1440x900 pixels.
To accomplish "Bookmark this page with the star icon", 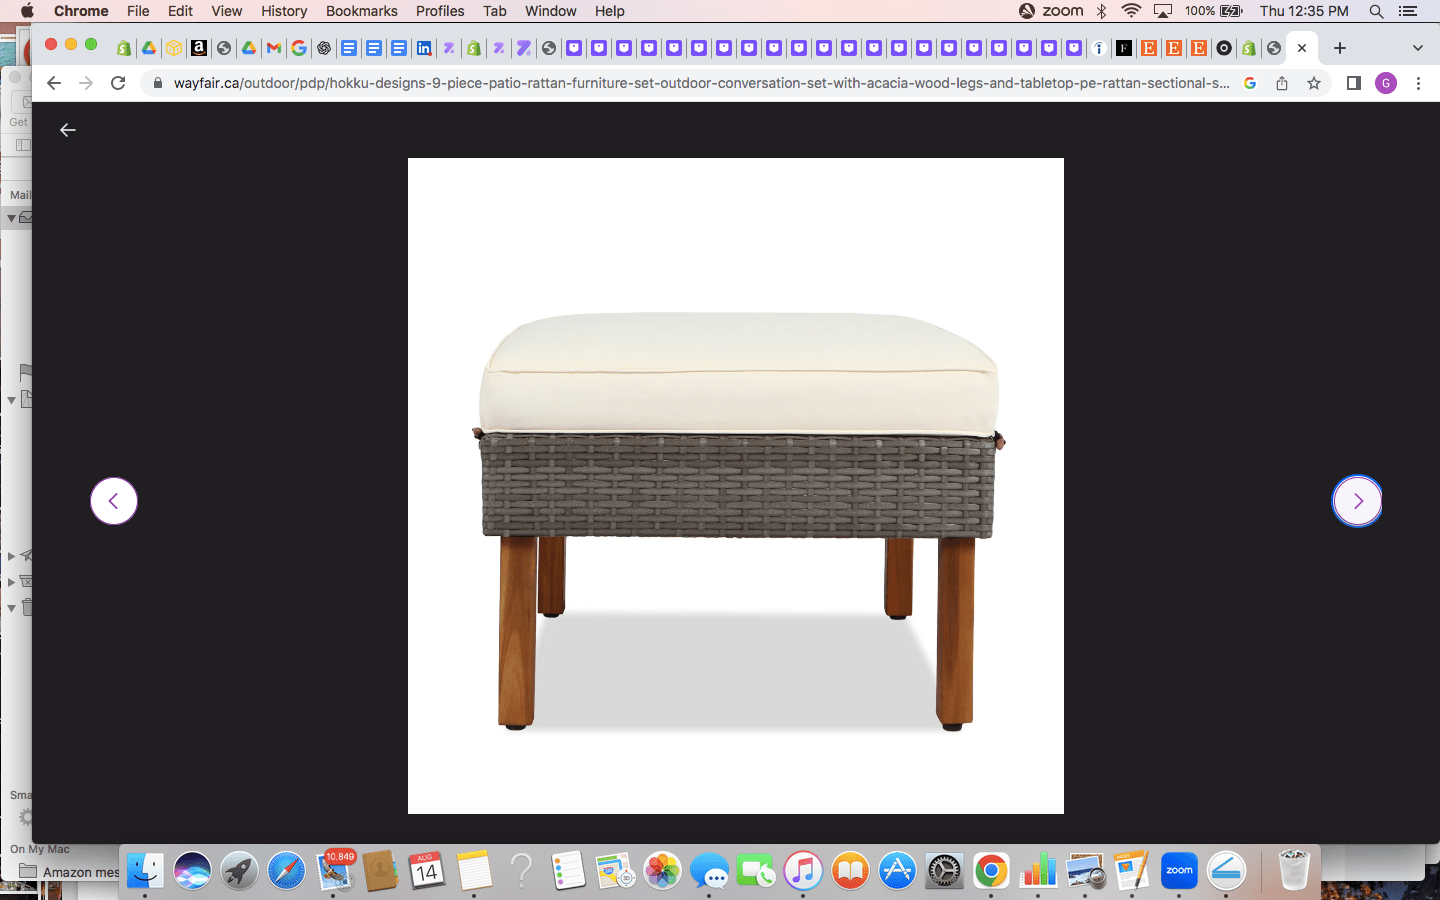I will click(1314, 83).
